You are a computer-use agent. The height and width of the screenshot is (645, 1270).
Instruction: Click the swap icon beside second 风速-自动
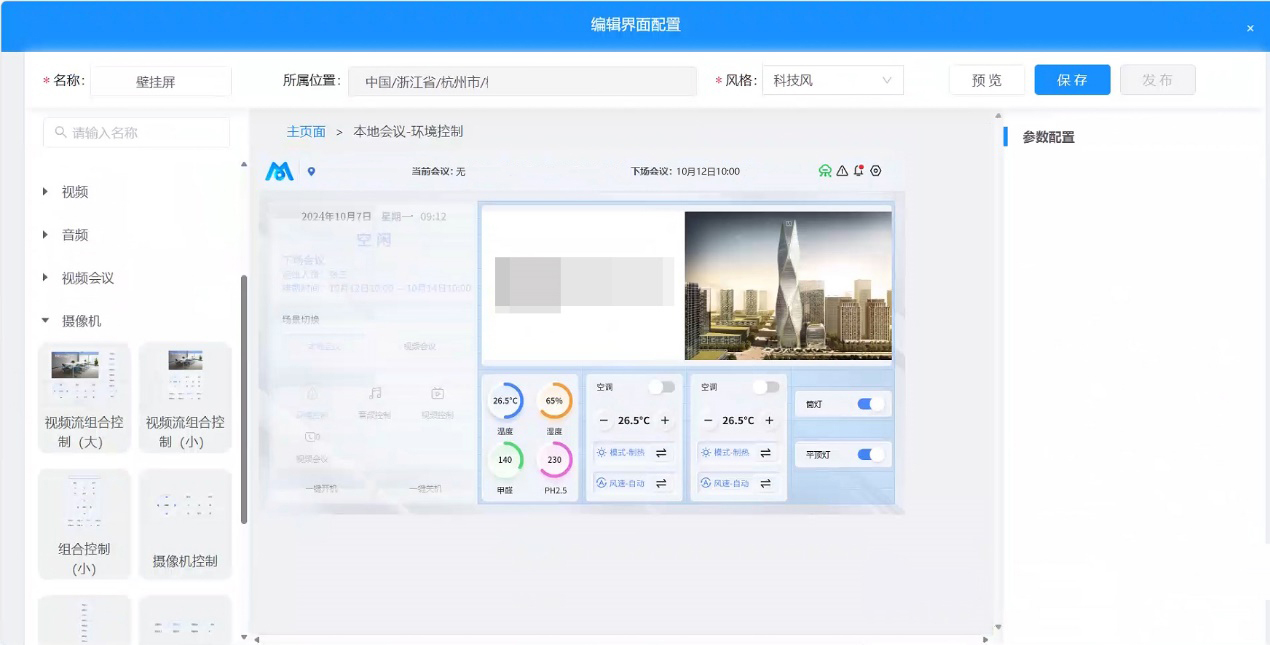click(765, 483)
